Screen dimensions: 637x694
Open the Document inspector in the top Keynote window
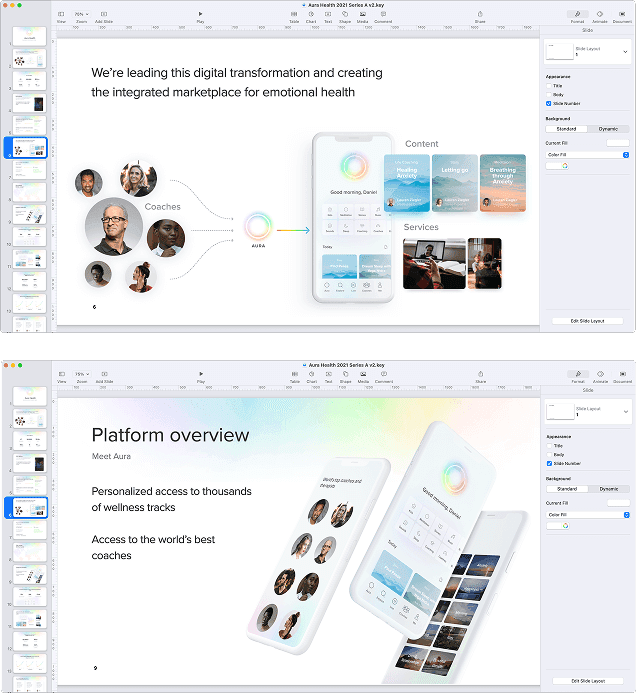[x=622, y=14]
